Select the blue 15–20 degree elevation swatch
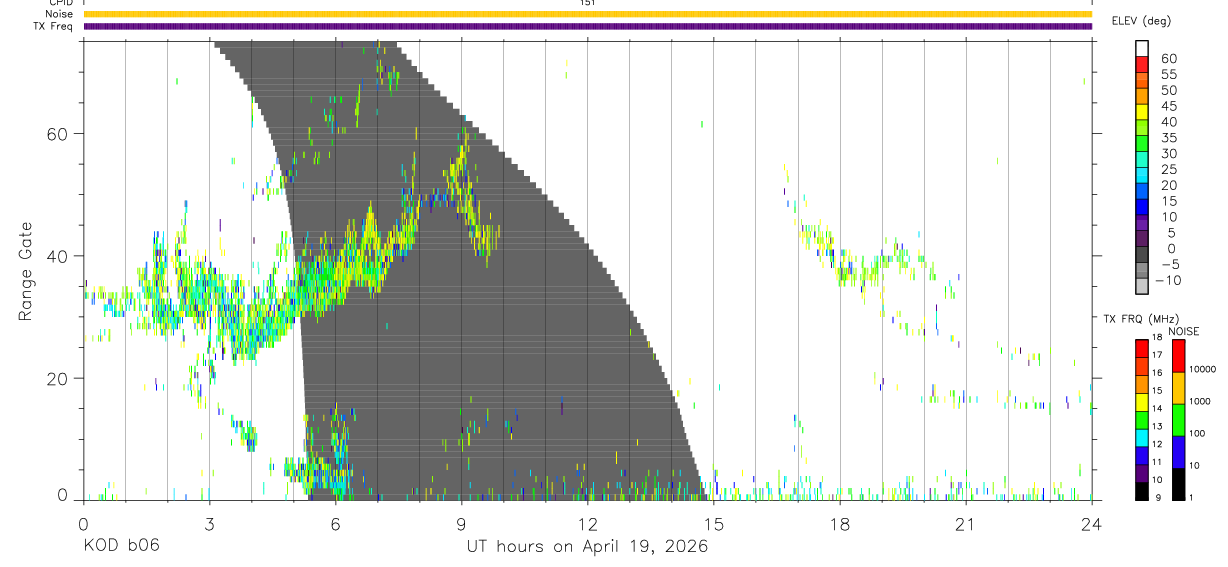Image resolution: width=1228 pixels, height=567 pixels. tap(1142, 192)
